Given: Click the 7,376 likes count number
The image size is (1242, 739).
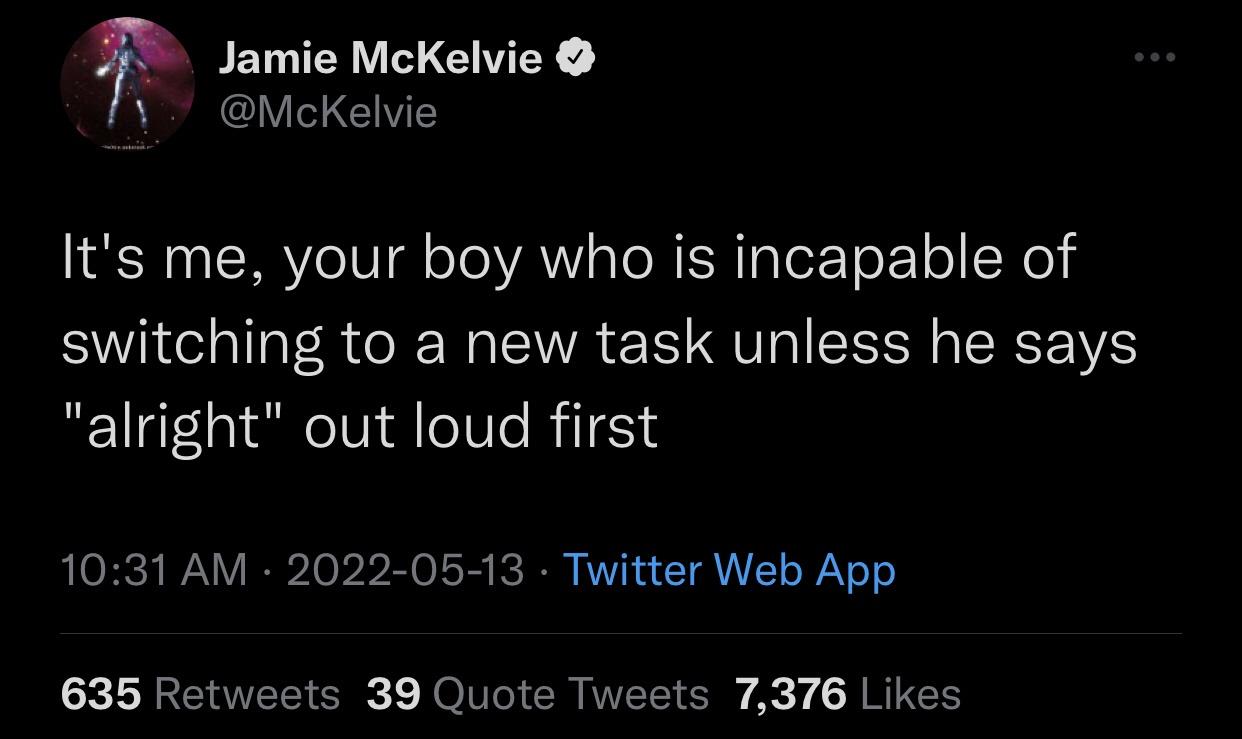Looking at the screenshot, I should click(790, 693).
